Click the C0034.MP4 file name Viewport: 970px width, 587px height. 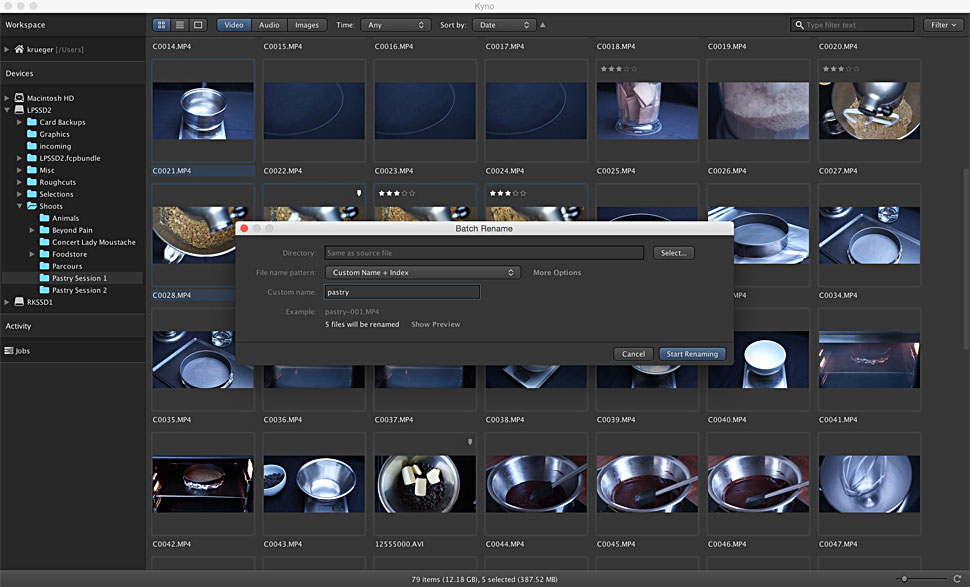point(838,296)
